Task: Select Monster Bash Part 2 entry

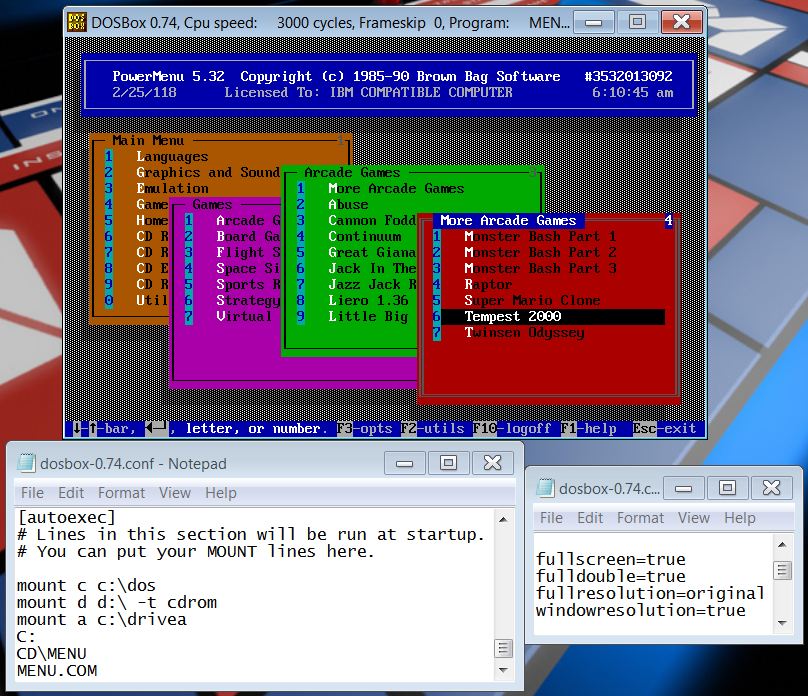Action: (x=540, y=252)
